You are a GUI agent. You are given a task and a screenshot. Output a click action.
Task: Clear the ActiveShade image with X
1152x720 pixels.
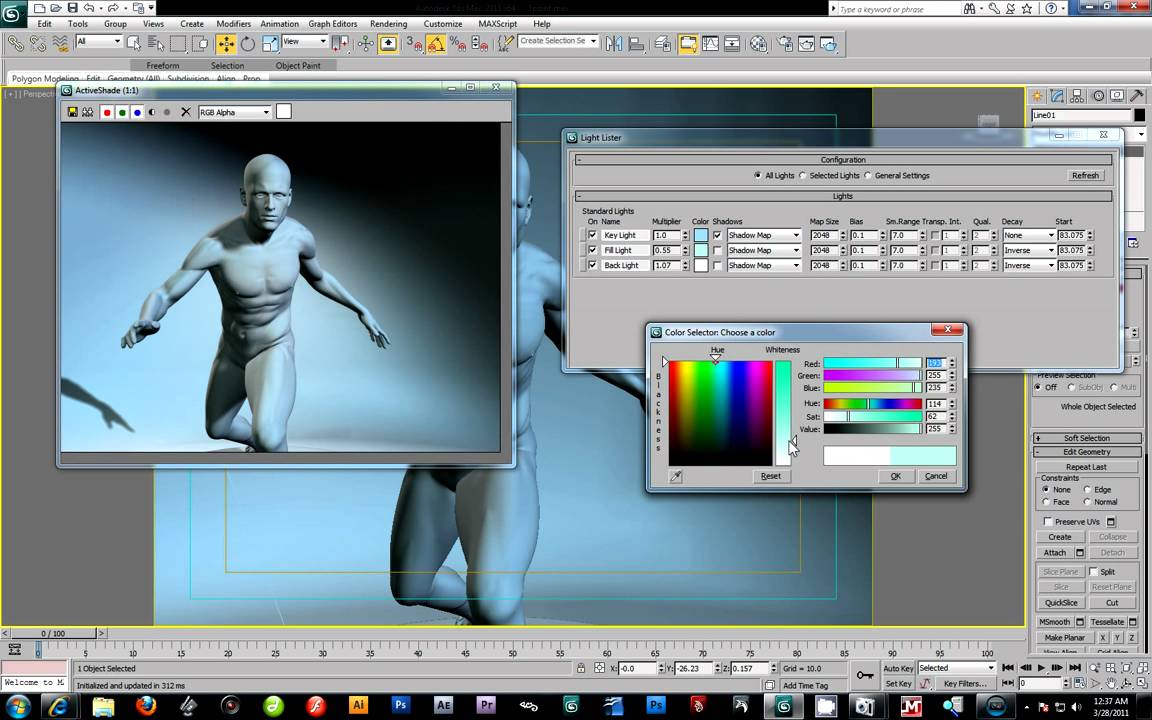click(186, 112)
